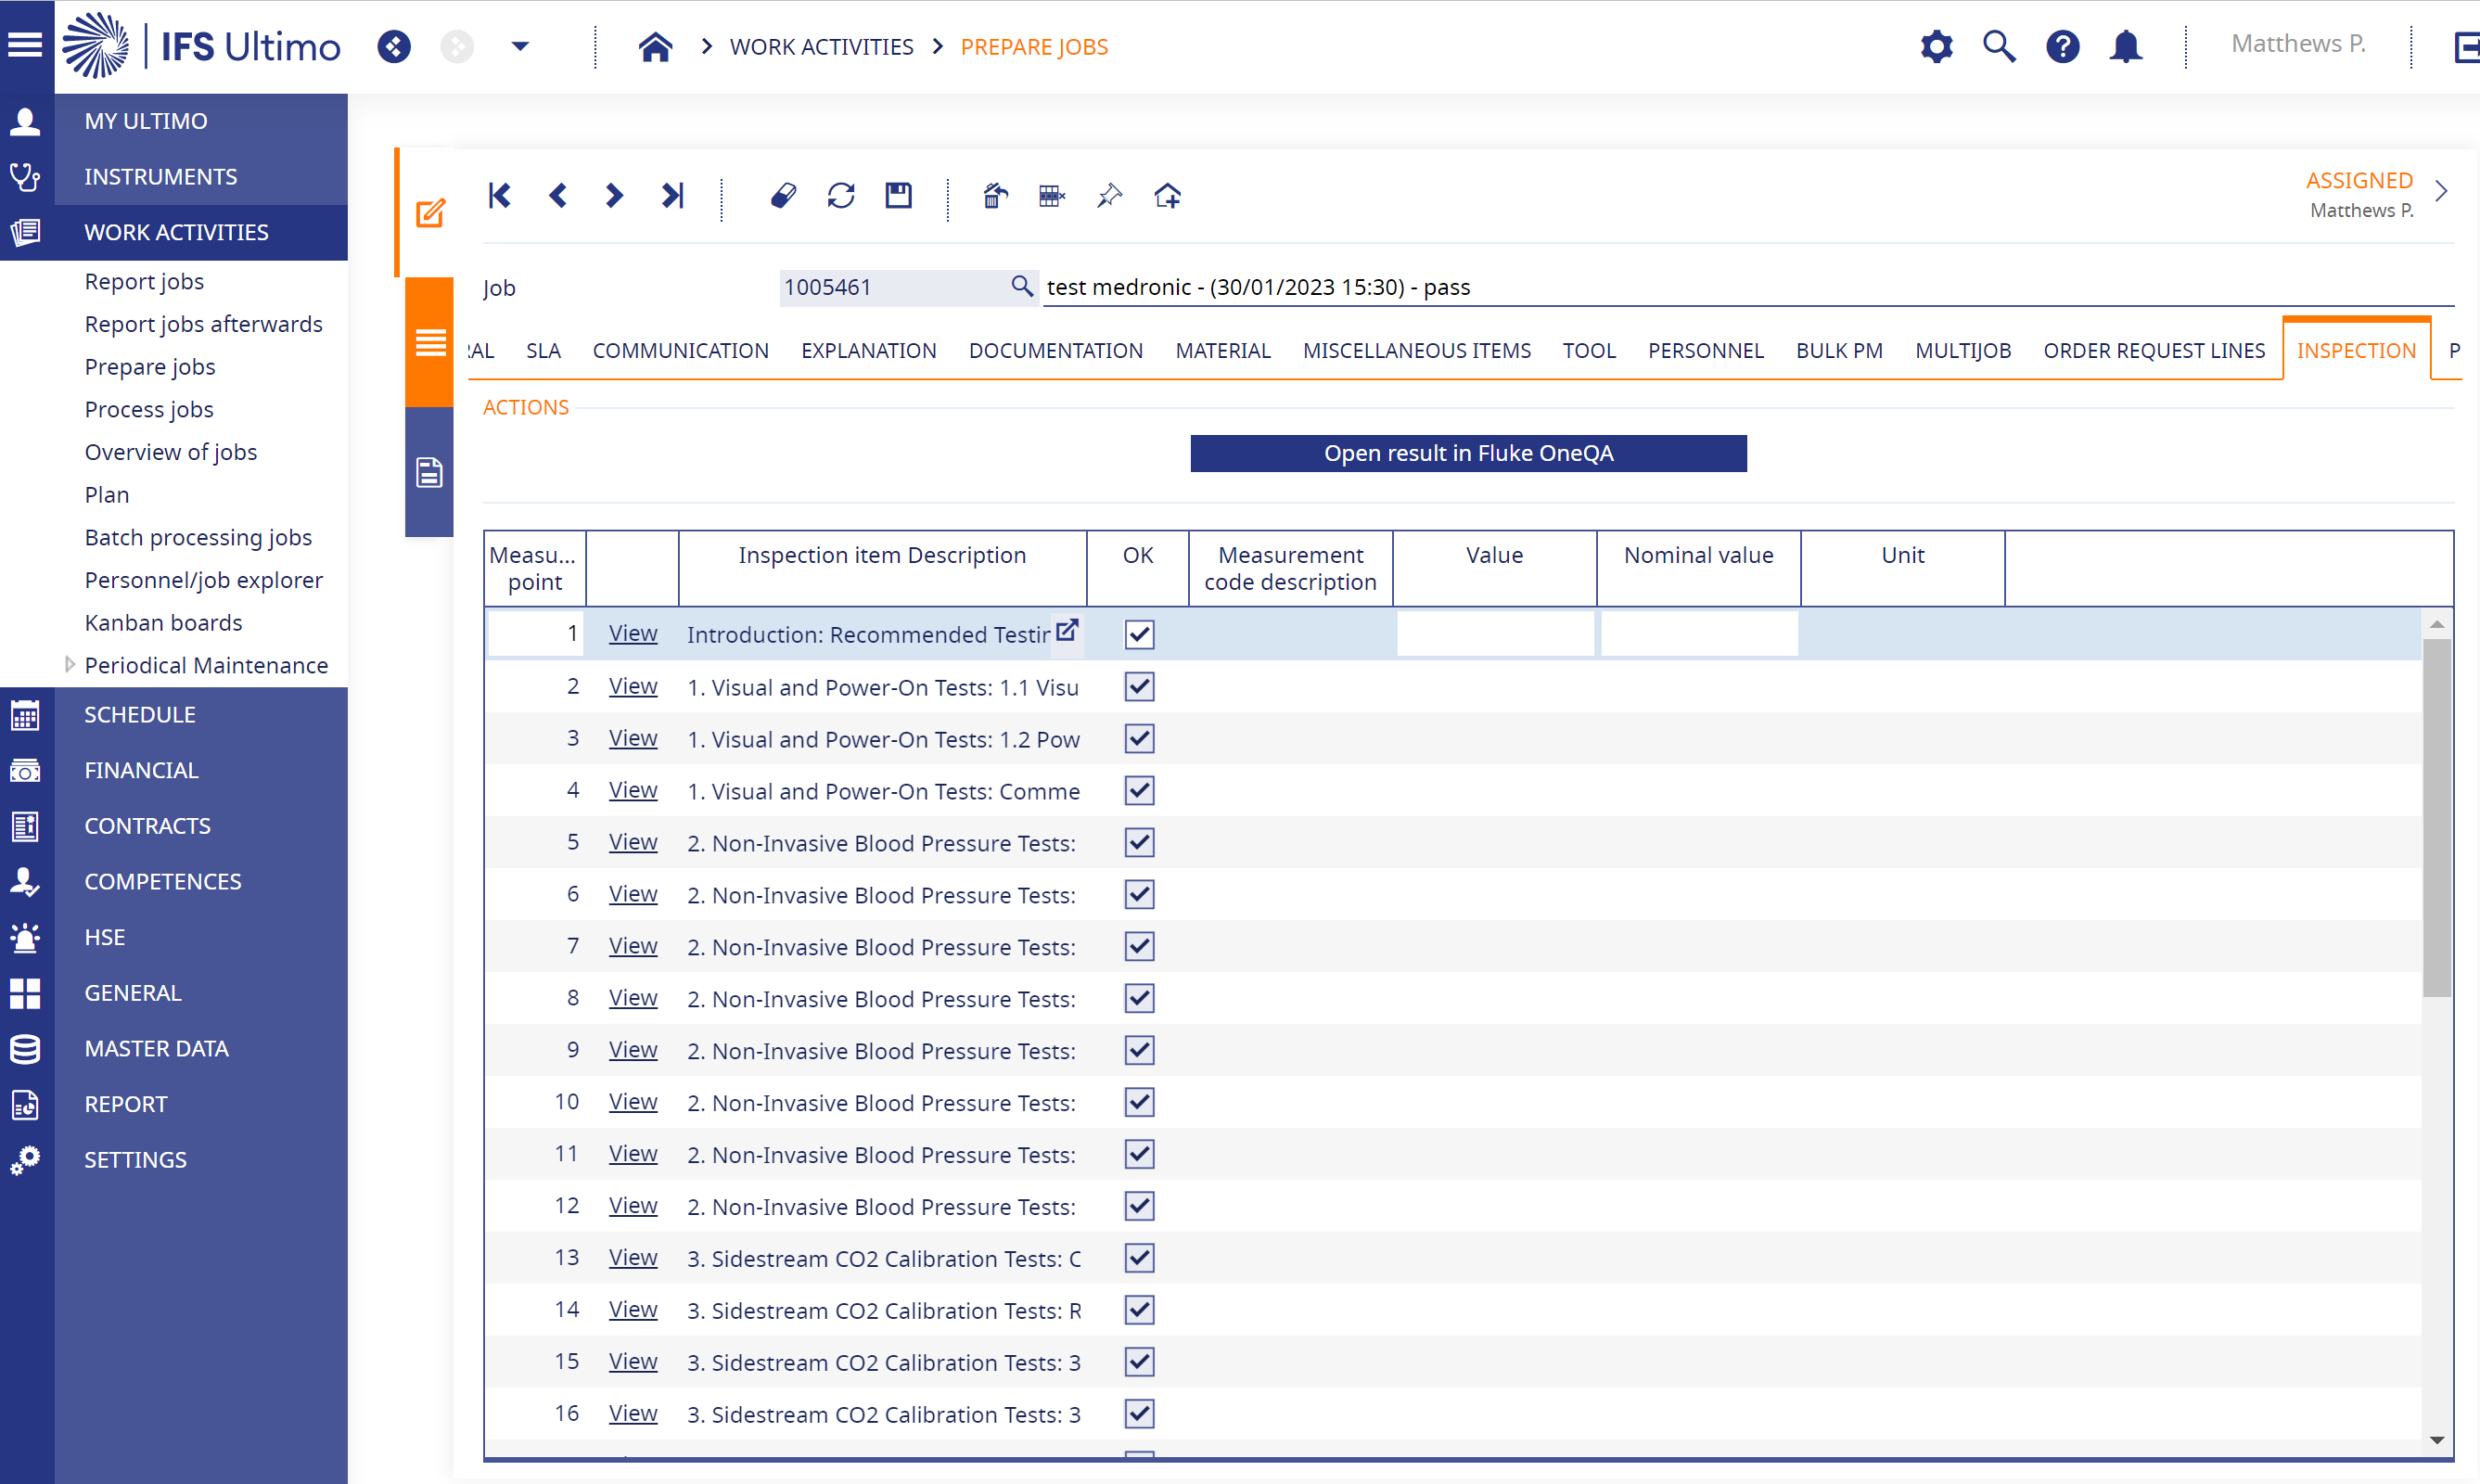Switch to the MATERIAL tab
Viewport: 2480px width, 1484px height.
(x=1222, y=351)
